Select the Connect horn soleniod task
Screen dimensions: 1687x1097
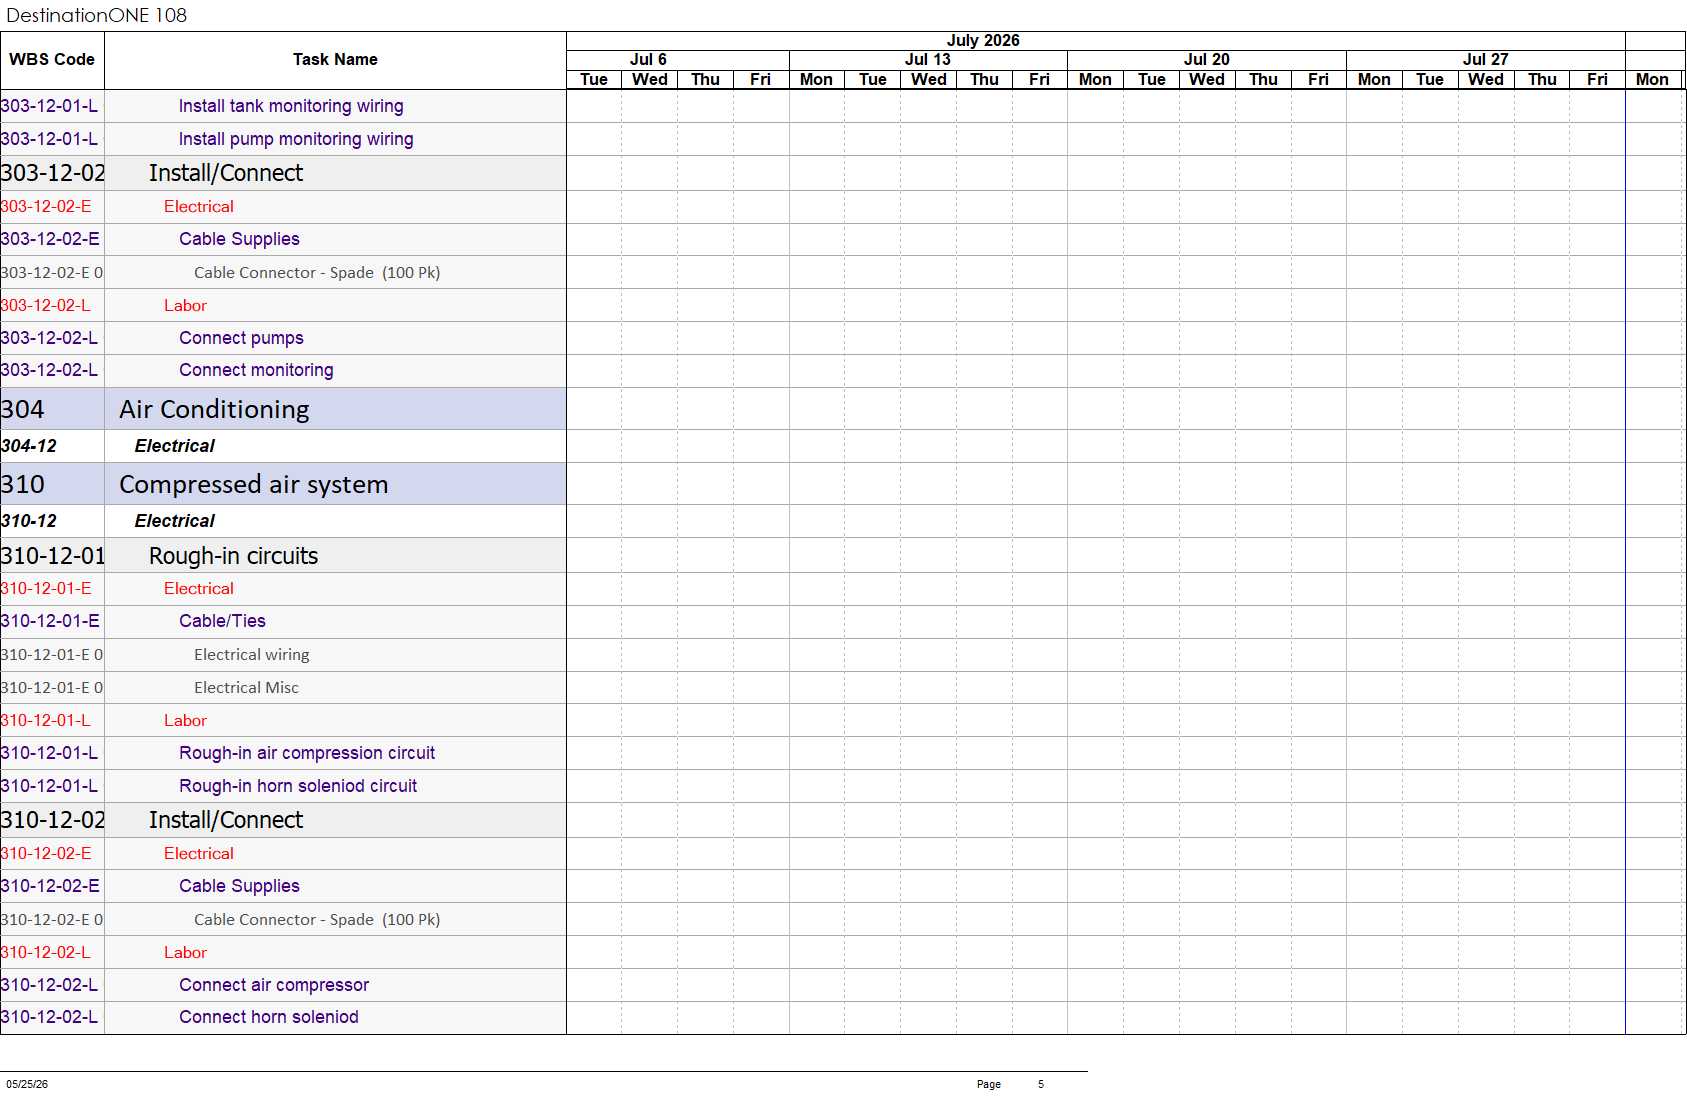[x=269, y=1017]
